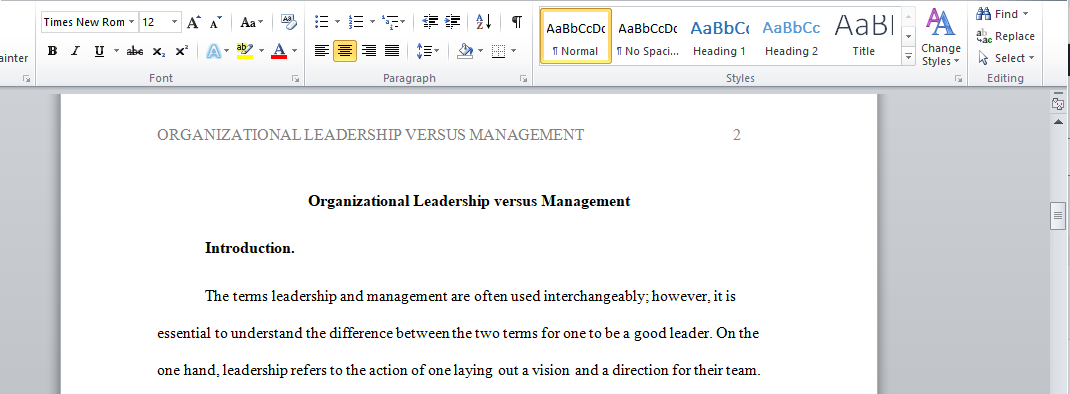Apply the yellow text highlight color
This screenshot has height=394, width=1070.
[244, 51]
